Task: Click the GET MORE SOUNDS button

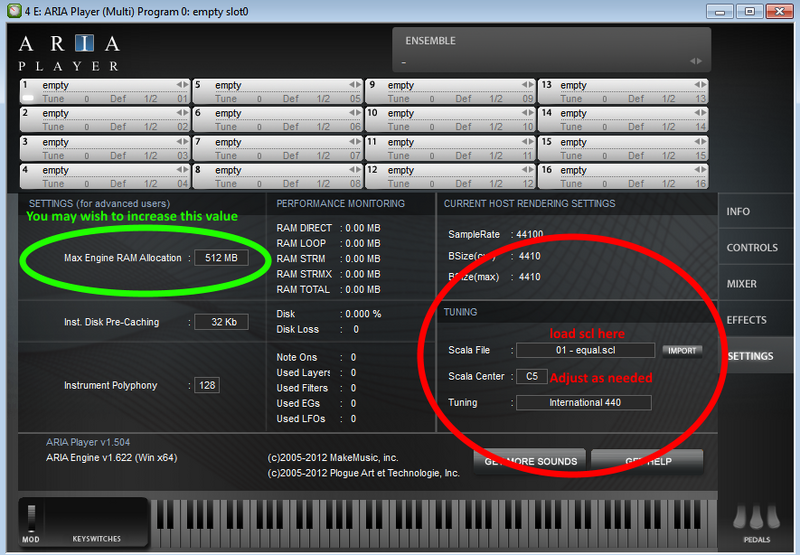Action: pyautogui.click(x=531, y=461)
